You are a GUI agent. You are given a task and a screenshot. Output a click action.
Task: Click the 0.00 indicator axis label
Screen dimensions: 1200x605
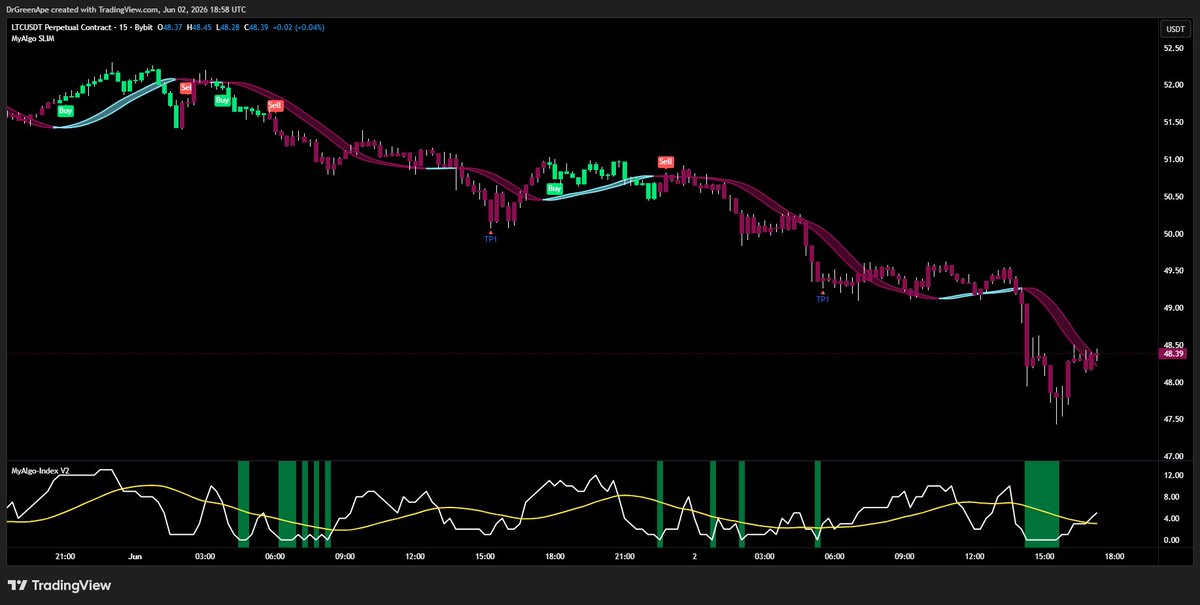(1174, 540)
